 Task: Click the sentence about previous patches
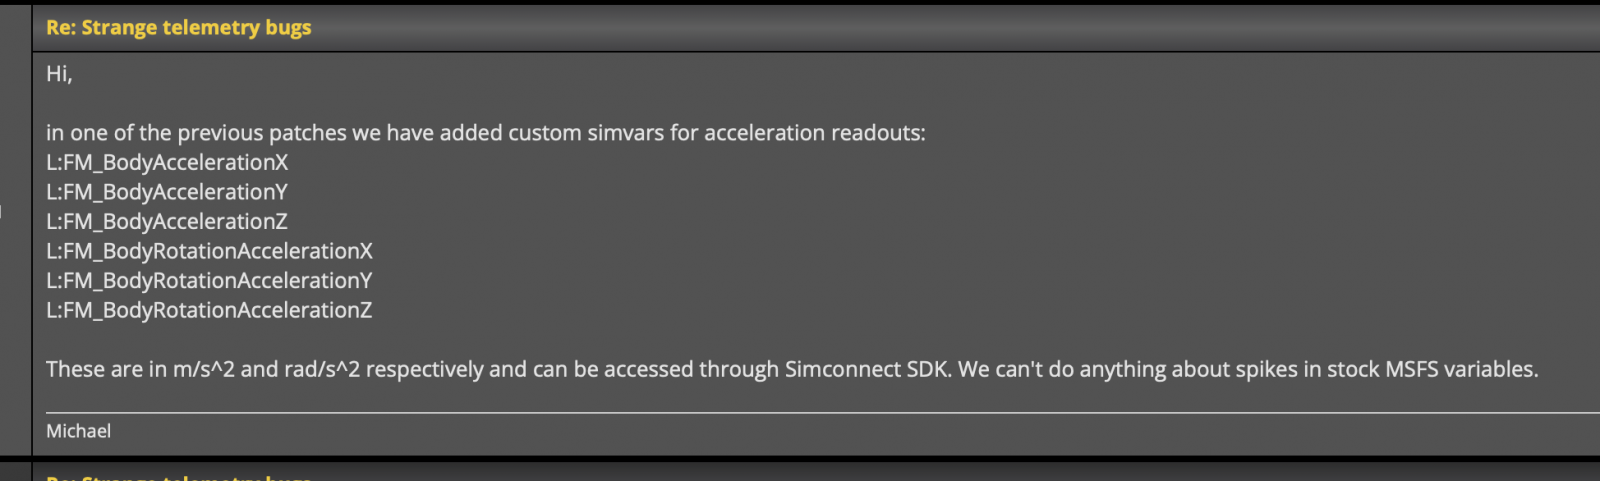pos(486,133)
